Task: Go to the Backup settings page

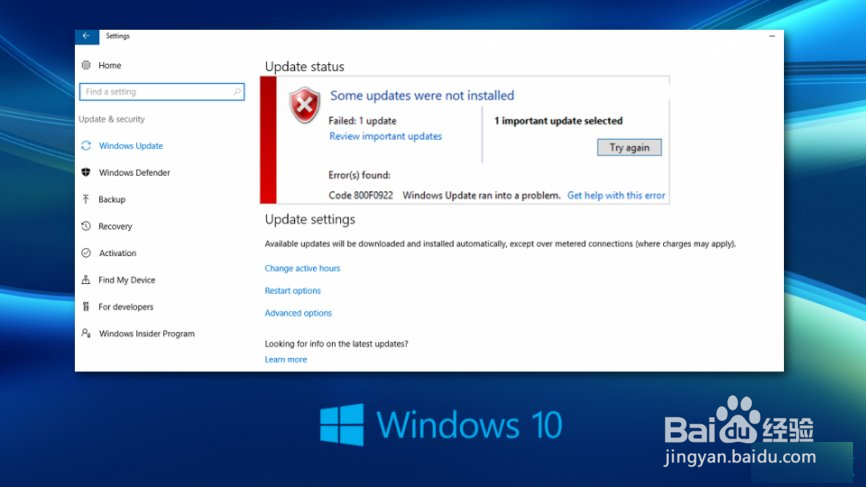Action: tap(112, 199)
